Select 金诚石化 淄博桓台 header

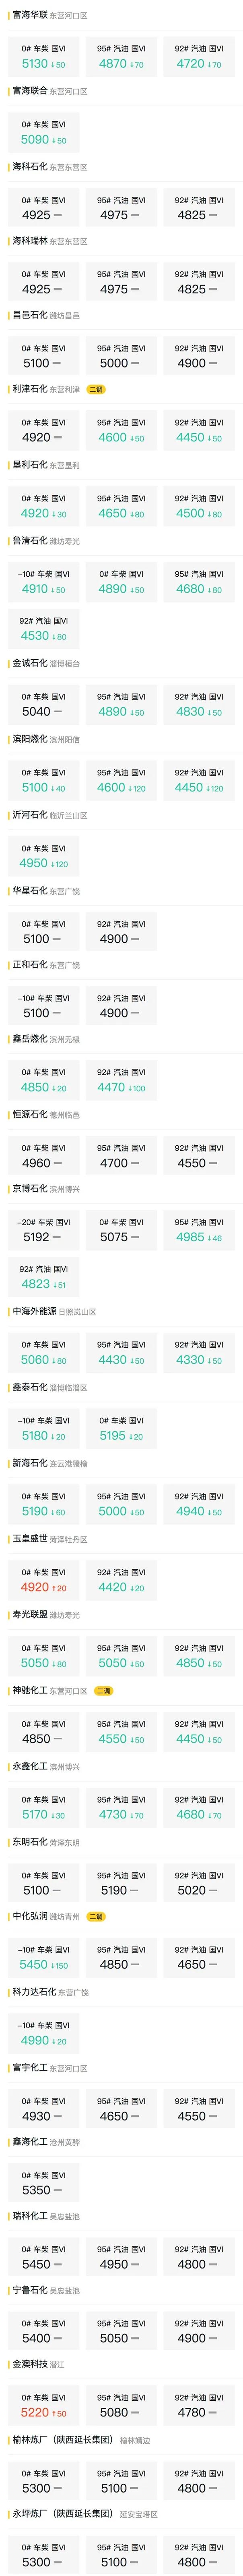click(x=46, y=663)
